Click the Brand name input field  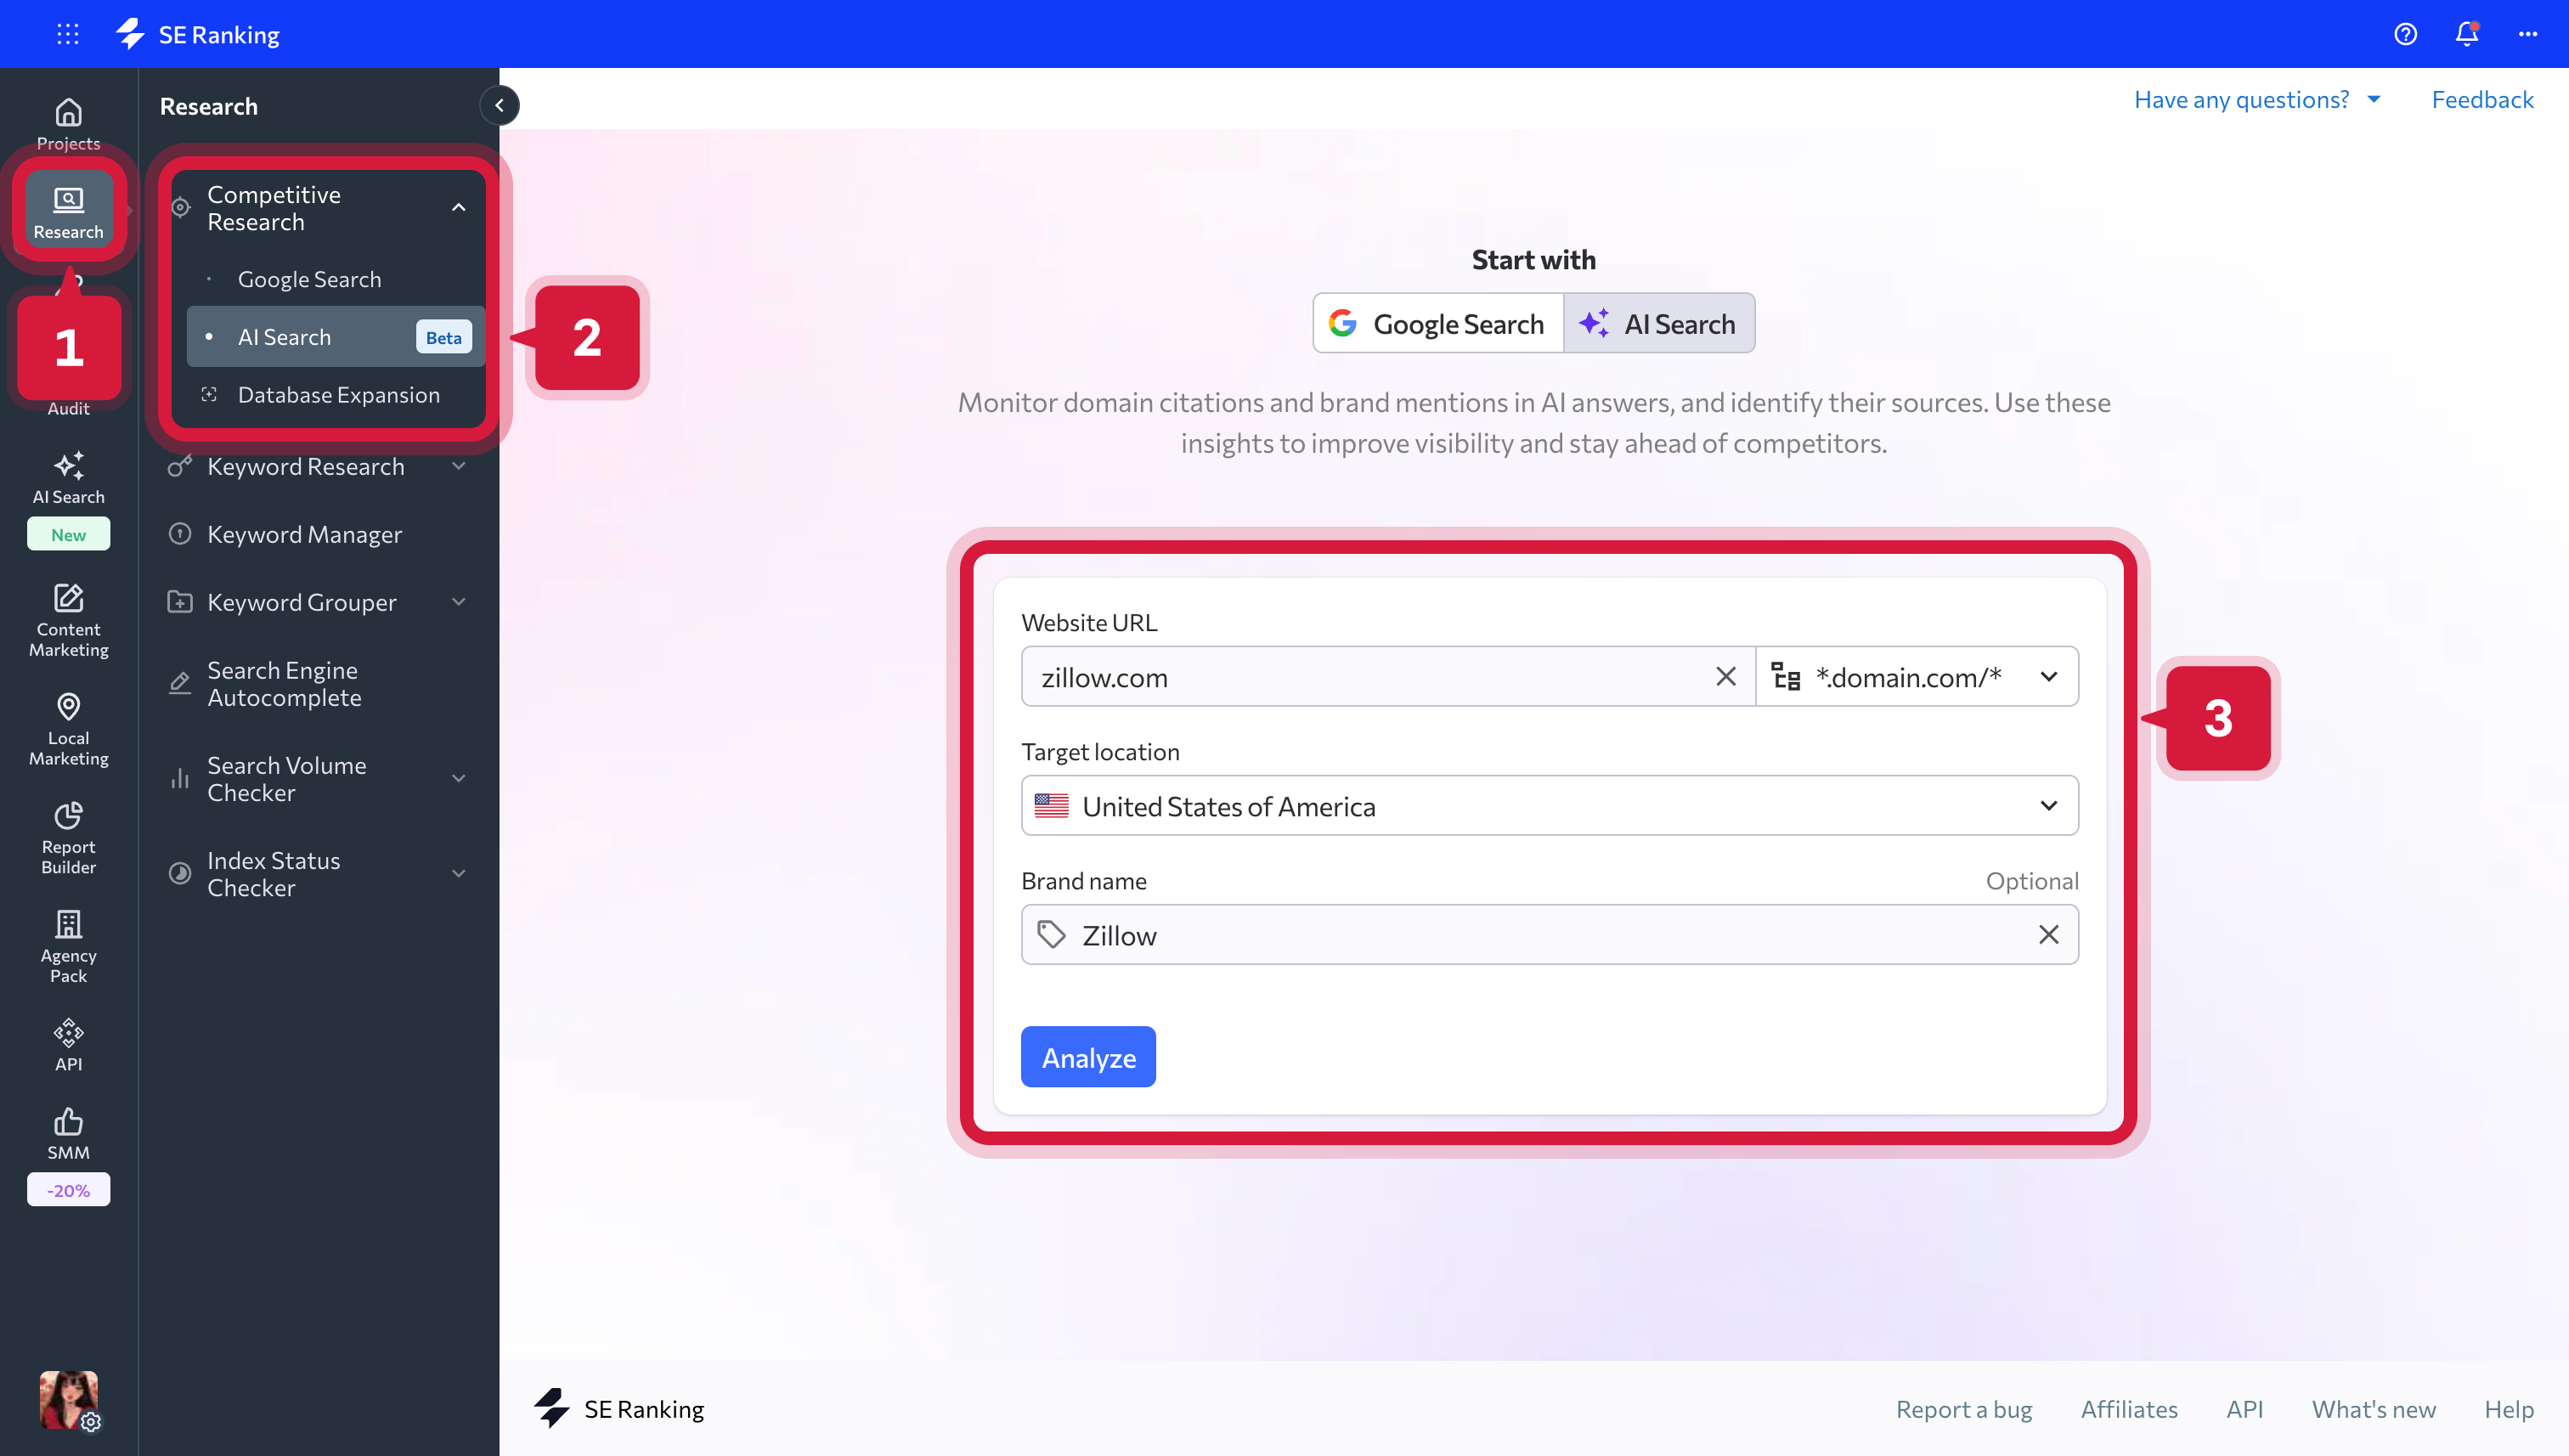tap(1549, 935)
